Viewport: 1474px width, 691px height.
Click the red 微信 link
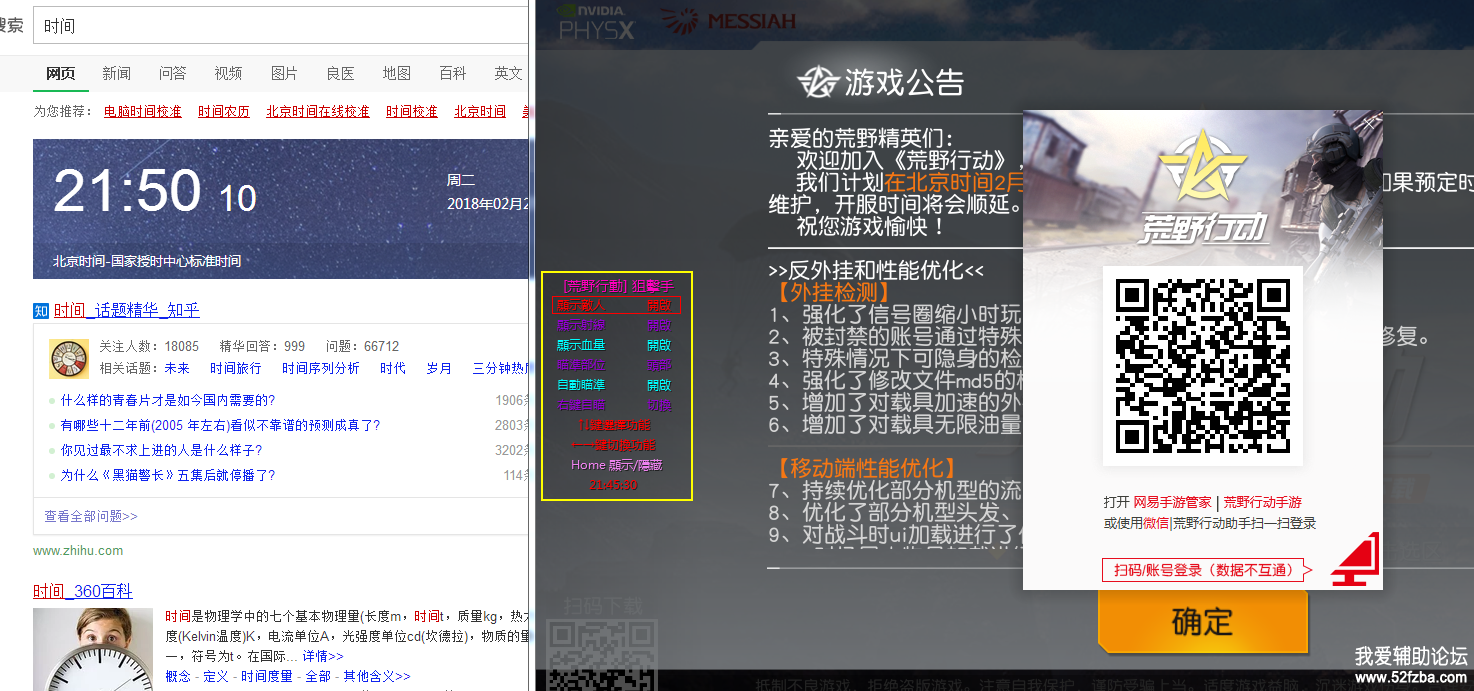pos(1156,523)
